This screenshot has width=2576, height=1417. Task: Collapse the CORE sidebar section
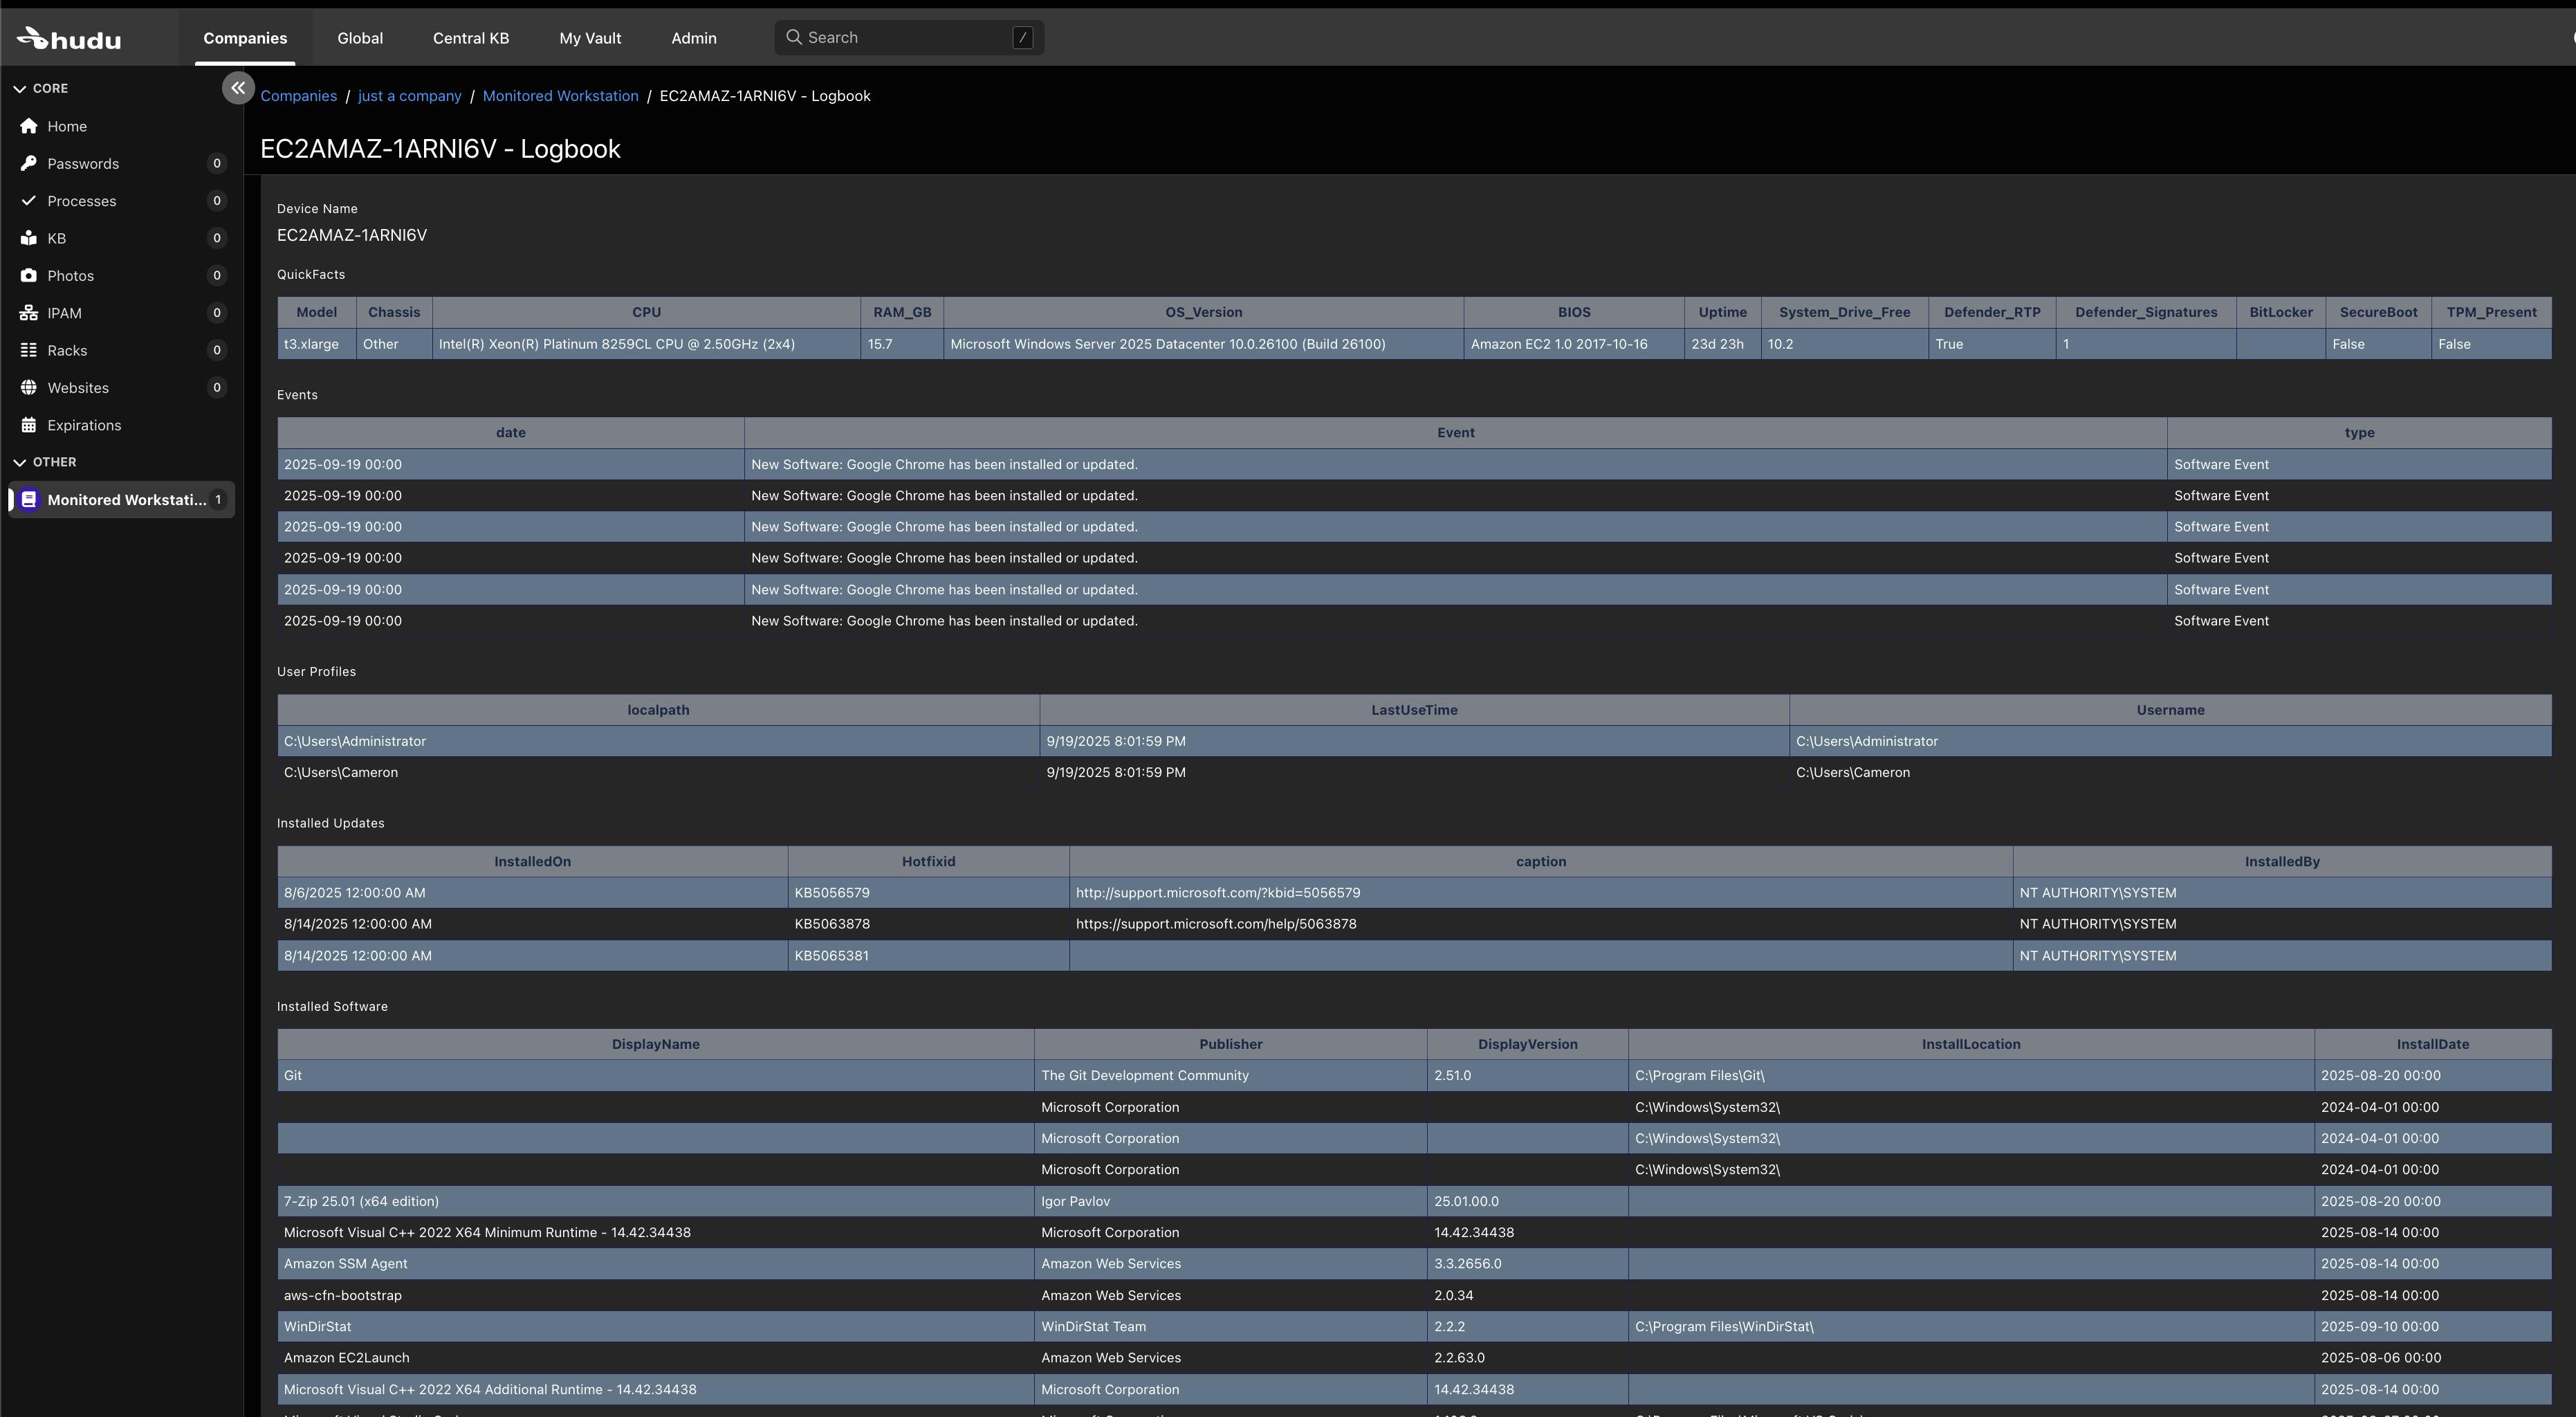(20, 88)
